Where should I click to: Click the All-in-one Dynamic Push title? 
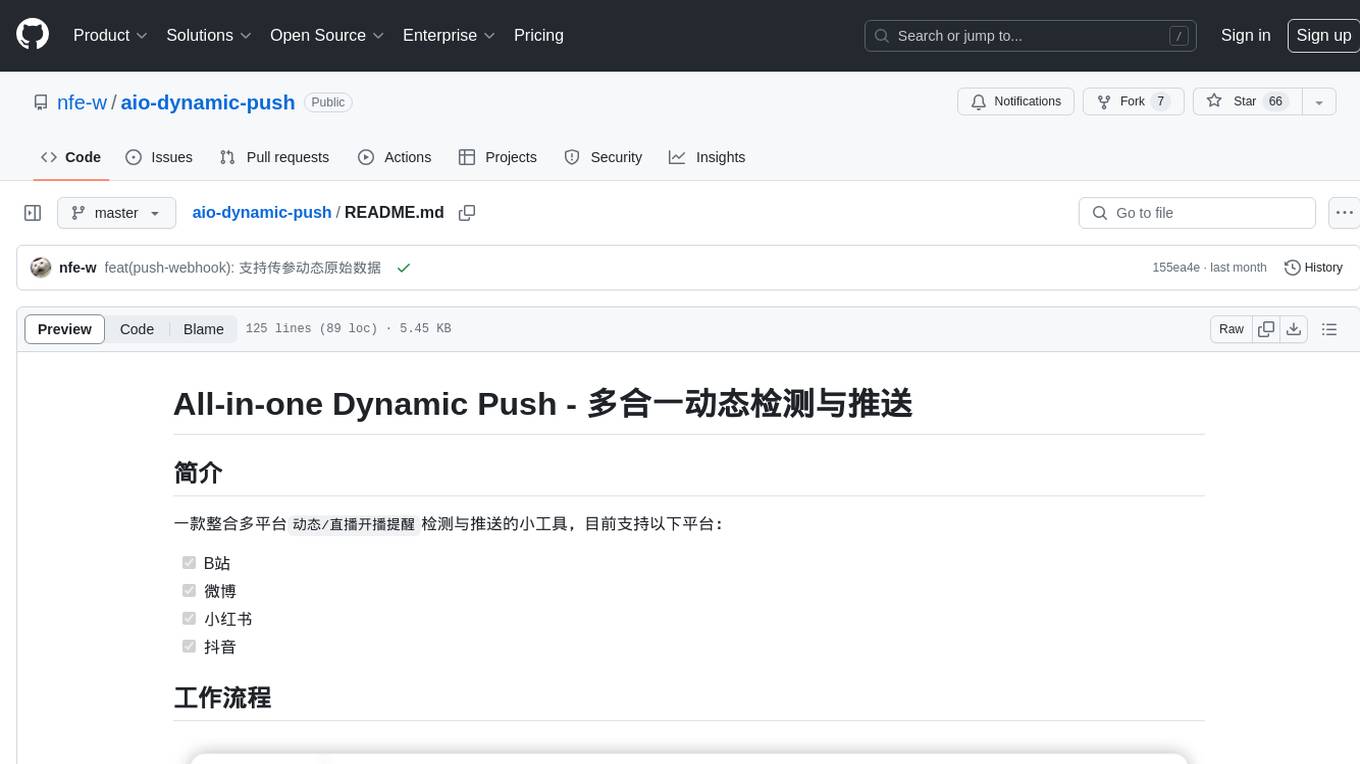(543, 404)
